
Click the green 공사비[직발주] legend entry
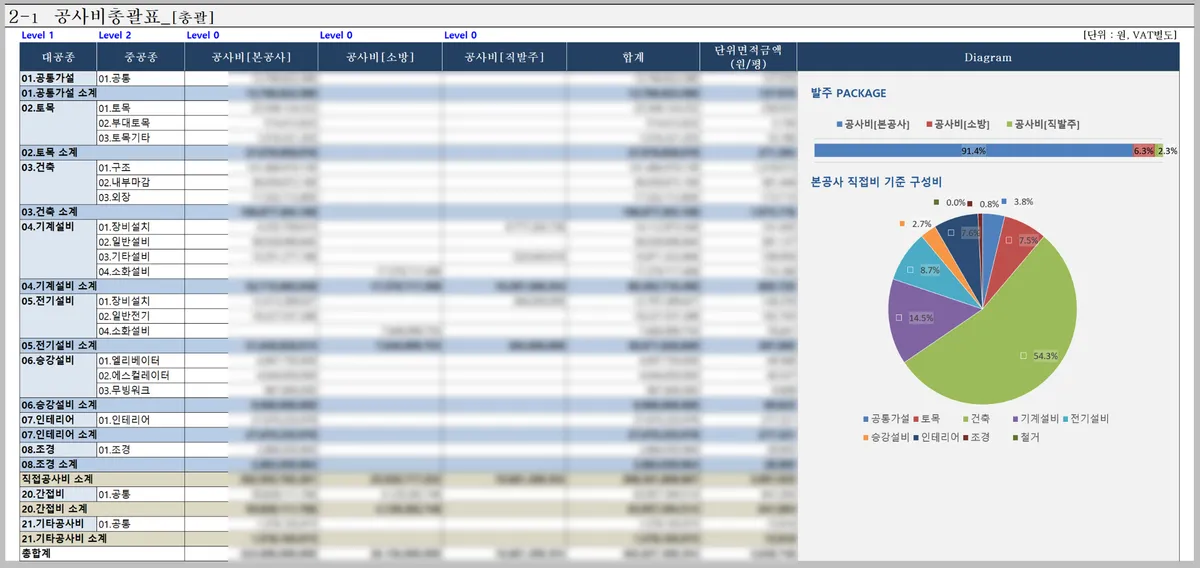[1042, 124]
